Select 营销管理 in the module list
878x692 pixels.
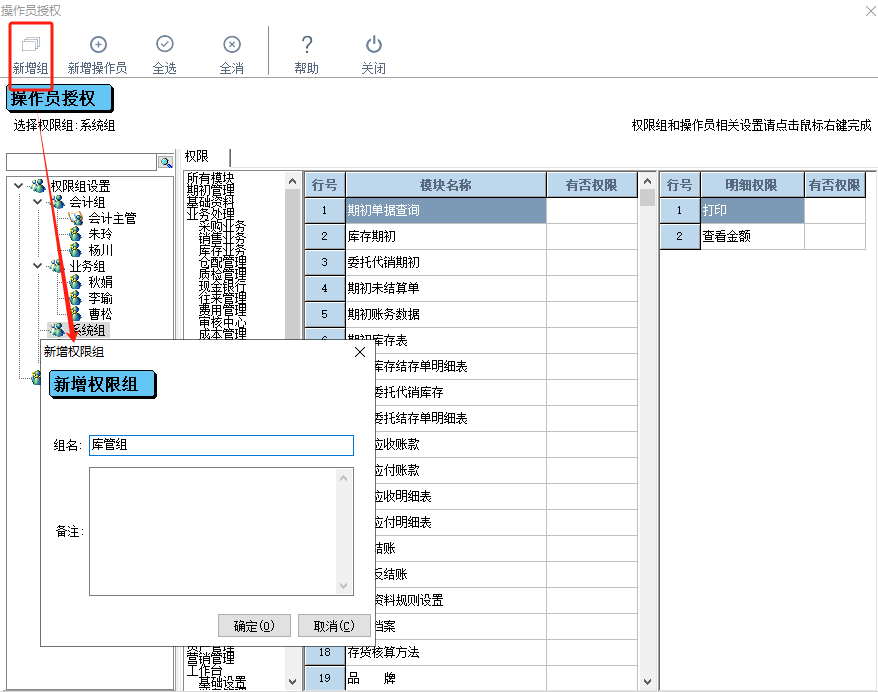coord(211,658)
